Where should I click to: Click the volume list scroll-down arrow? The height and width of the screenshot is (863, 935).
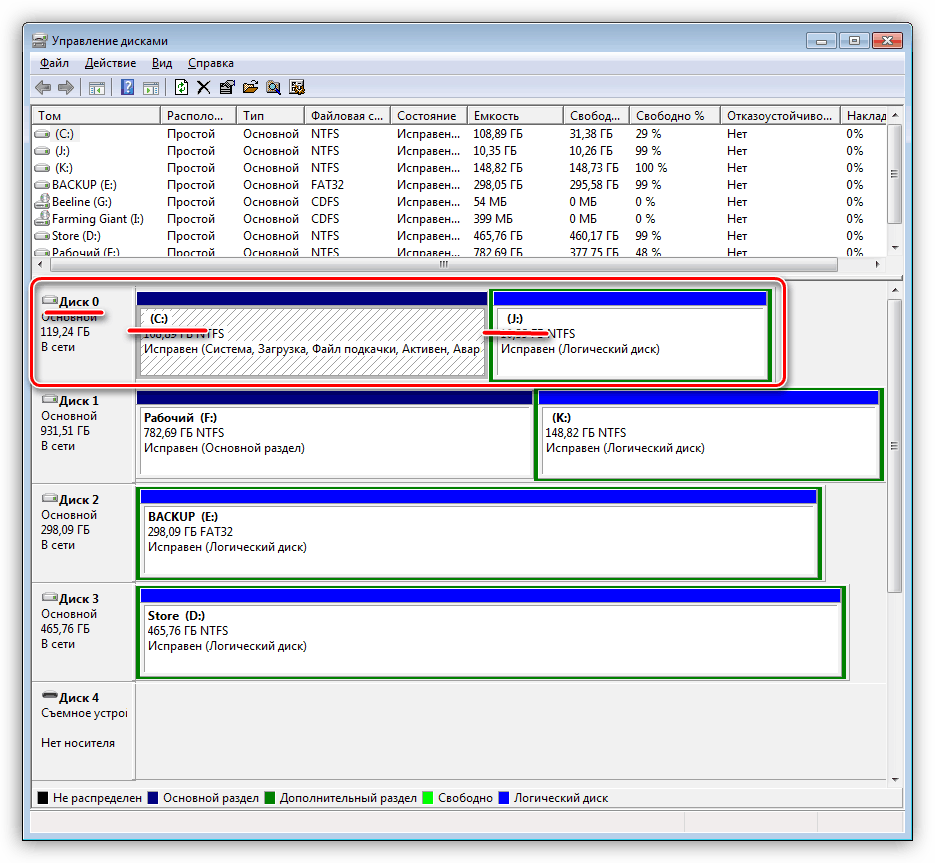tap(894, 248)
